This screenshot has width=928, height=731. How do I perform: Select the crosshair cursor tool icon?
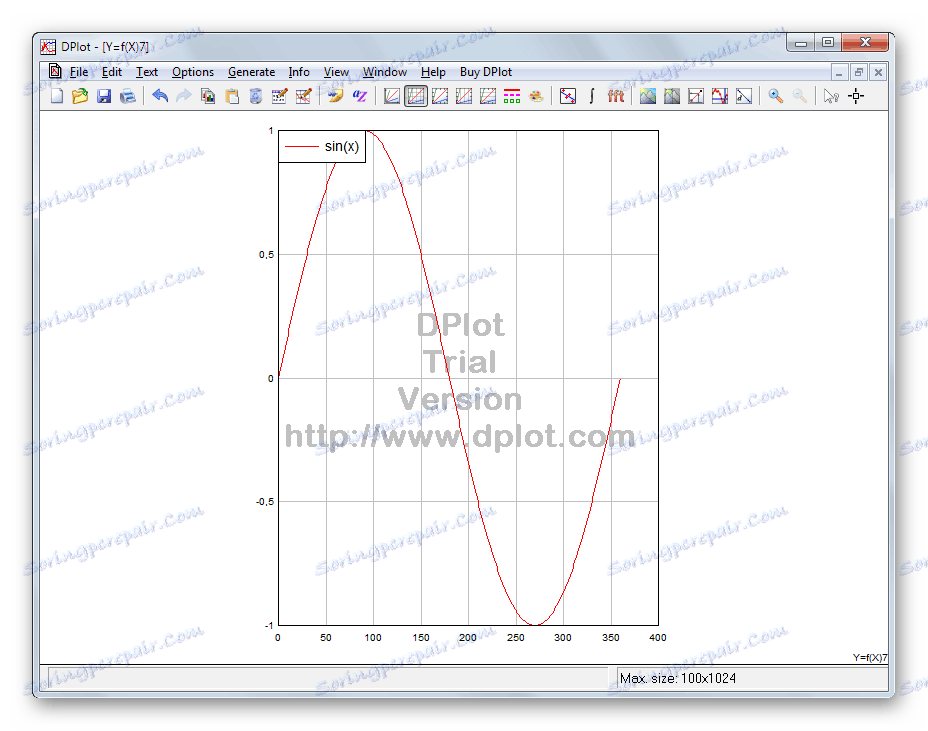pos(856,96)
